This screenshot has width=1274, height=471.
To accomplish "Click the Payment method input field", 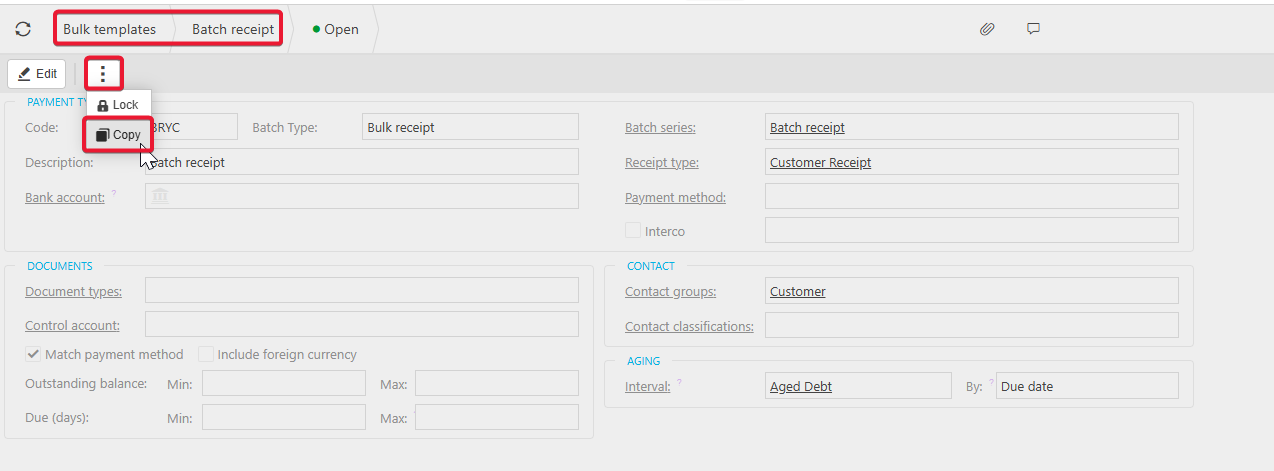I will click(972, 196).
